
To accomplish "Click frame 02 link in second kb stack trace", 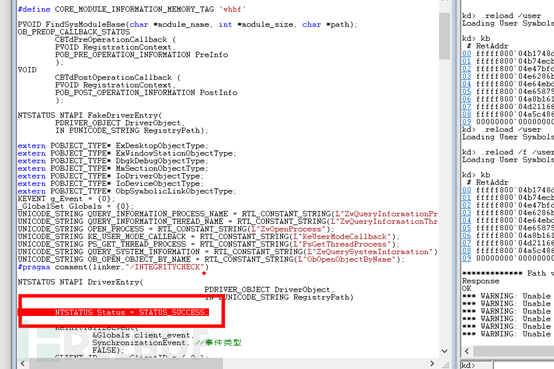I will [x=466, y=205].
